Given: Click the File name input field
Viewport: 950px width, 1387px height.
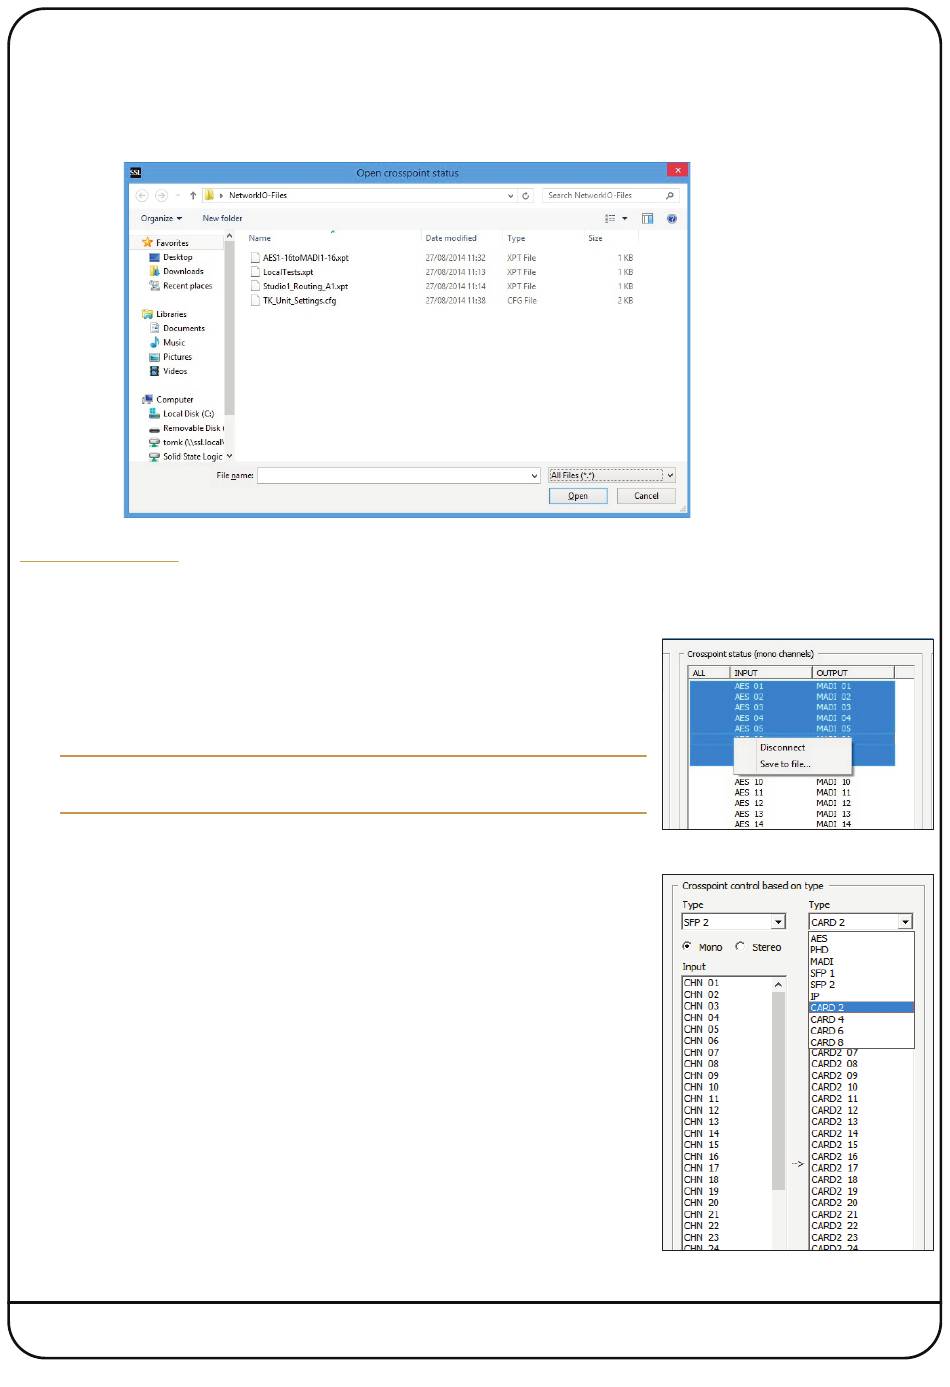Looking at the screenshot, I should 397,476.
